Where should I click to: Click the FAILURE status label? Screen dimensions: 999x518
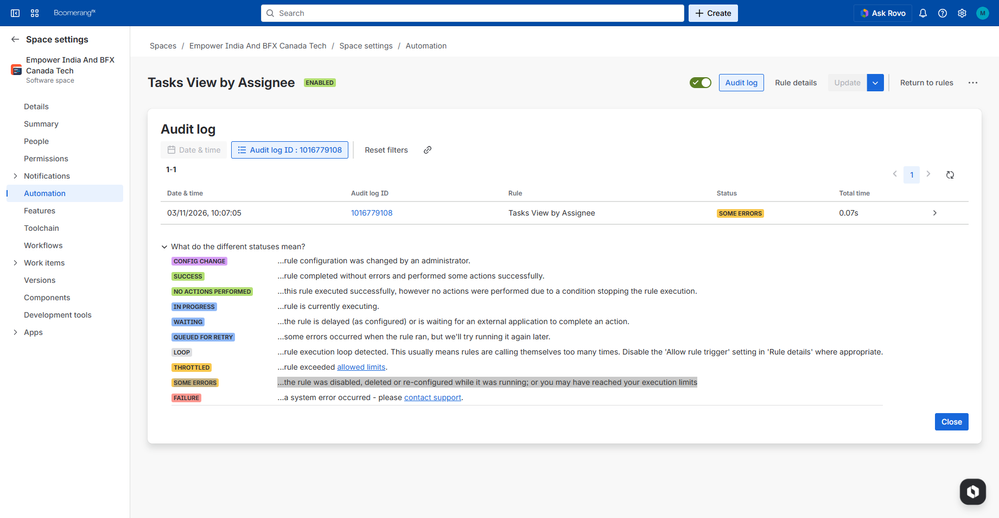(186, 398)
